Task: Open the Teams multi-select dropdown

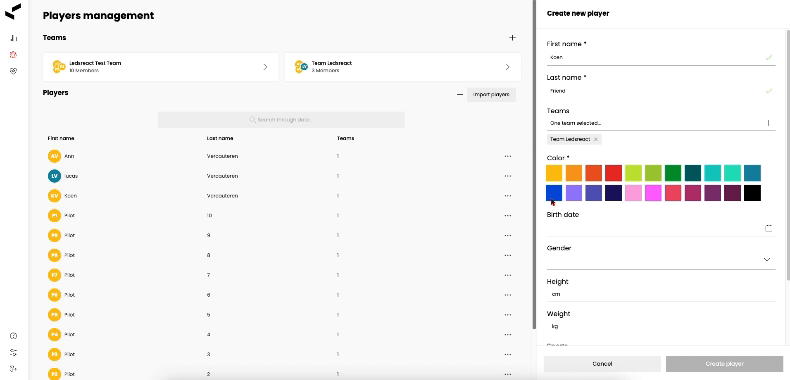Action: click(x=661, y=123)
